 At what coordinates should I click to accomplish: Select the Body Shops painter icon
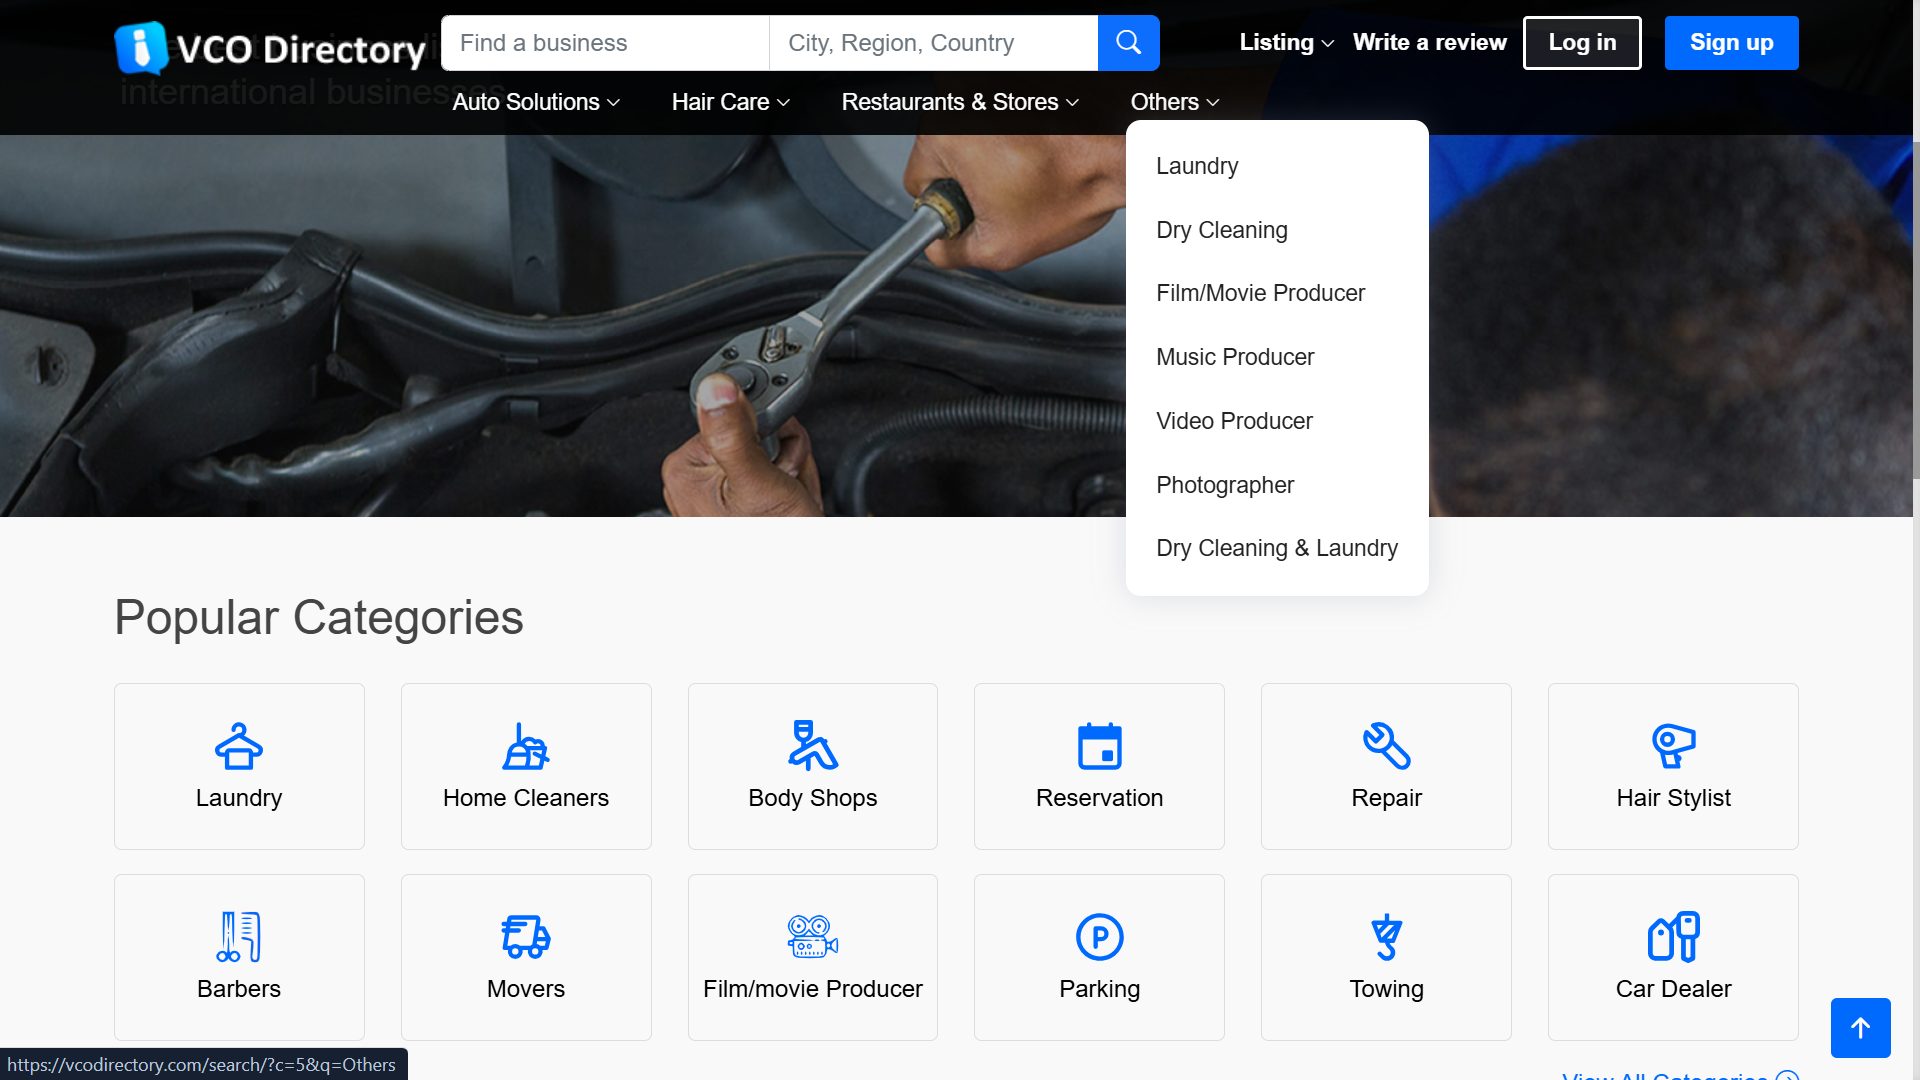[812, 746]
